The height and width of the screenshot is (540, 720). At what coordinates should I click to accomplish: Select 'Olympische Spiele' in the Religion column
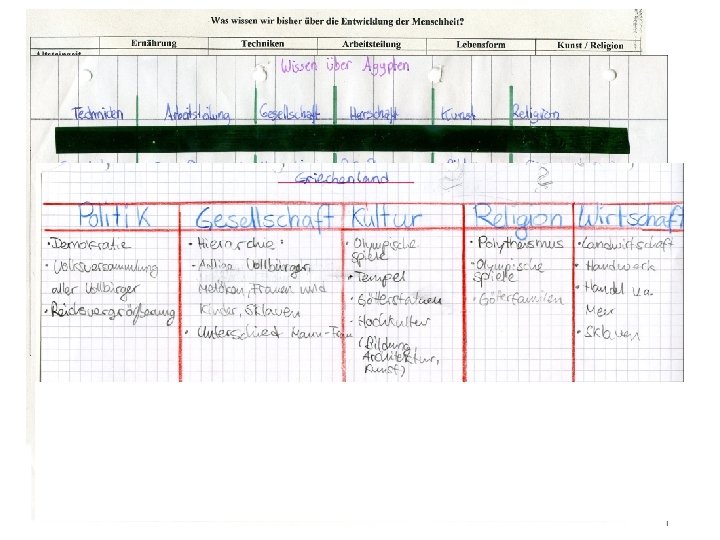508,271
